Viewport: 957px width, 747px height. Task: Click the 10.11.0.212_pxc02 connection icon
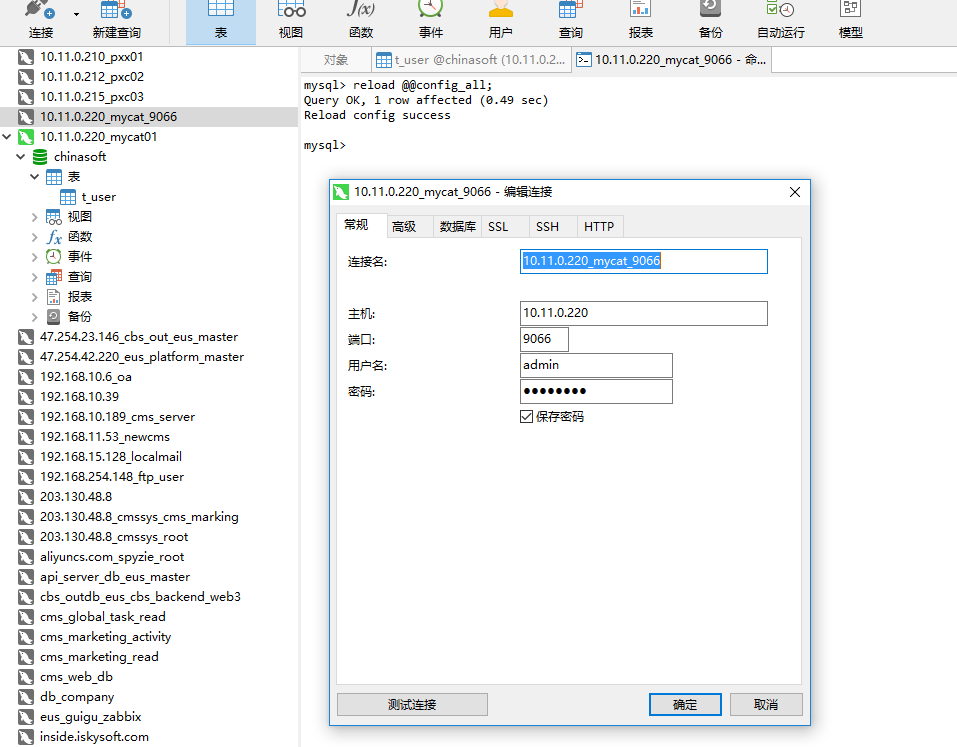[26, 77]
